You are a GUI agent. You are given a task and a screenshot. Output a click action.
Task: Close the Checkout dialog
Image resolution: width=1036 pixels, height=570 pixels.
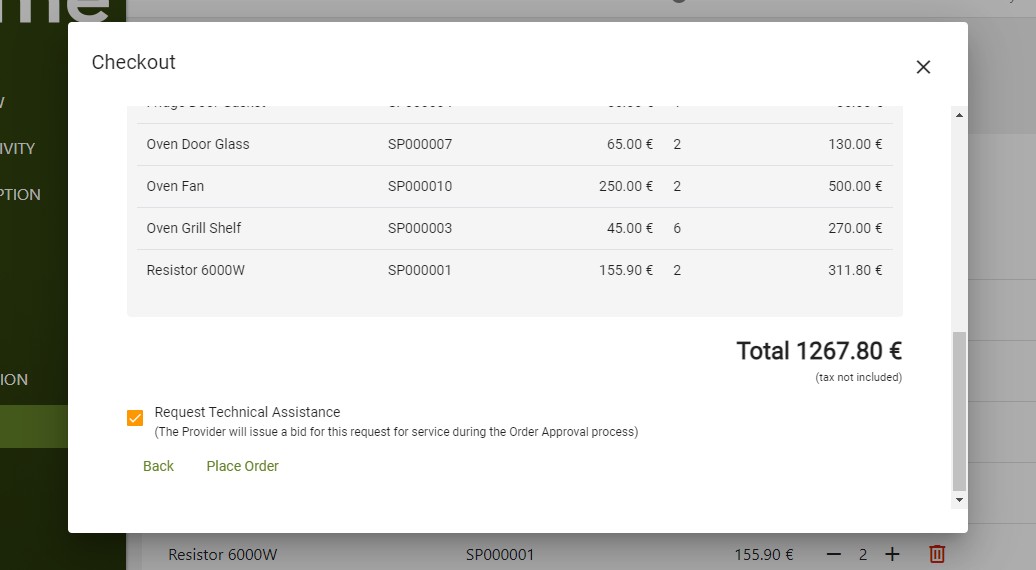[923, 67]
